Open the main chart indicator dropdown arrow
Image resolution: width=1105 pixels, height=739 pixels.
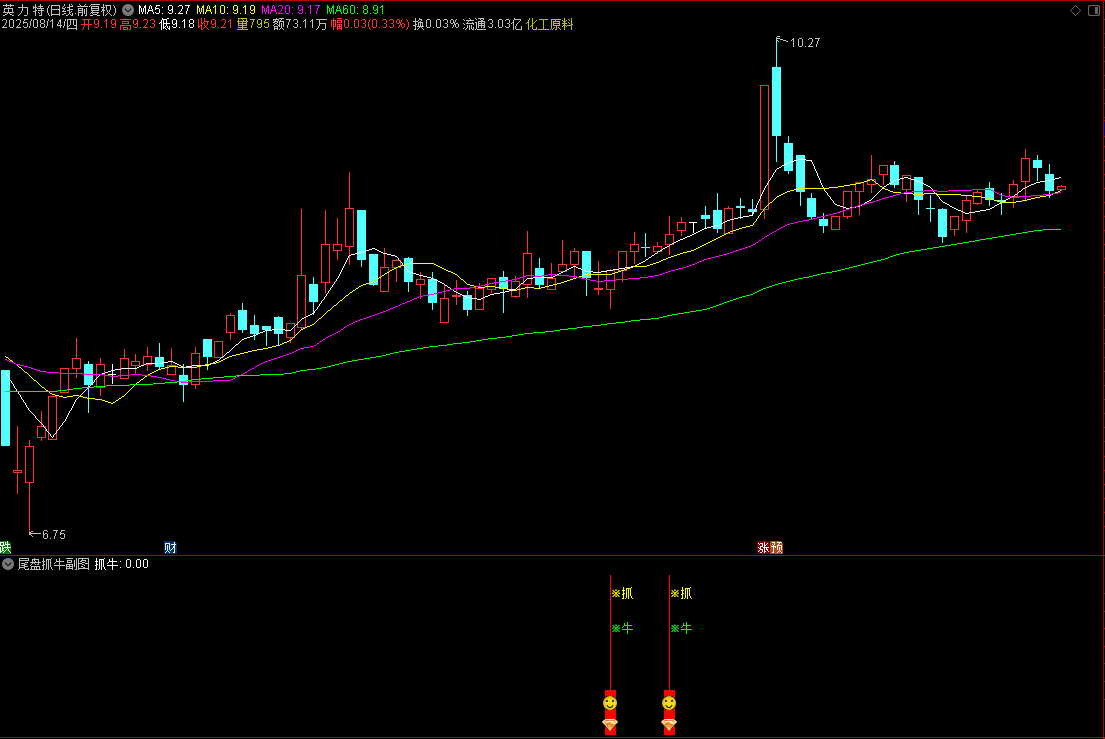click(x=128, y=10)
